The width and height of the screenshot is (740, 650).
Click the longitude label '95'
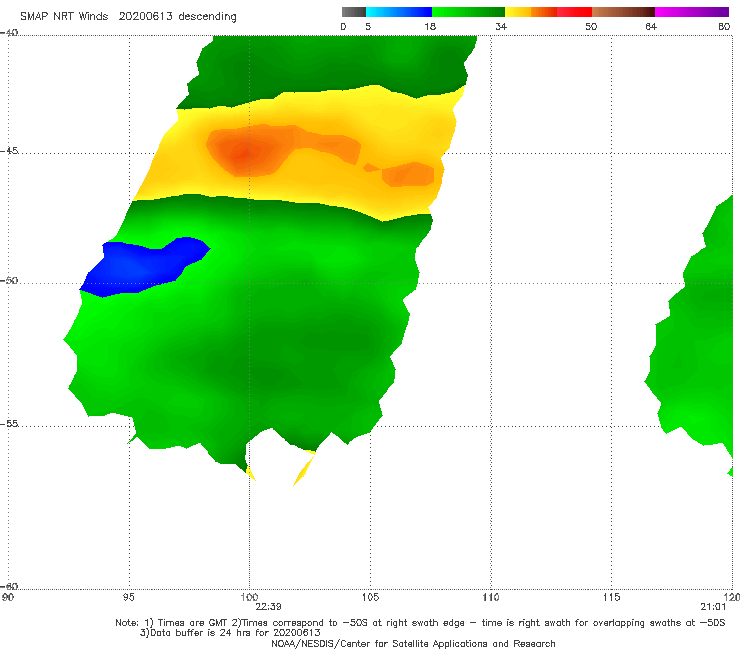(128, 597)
